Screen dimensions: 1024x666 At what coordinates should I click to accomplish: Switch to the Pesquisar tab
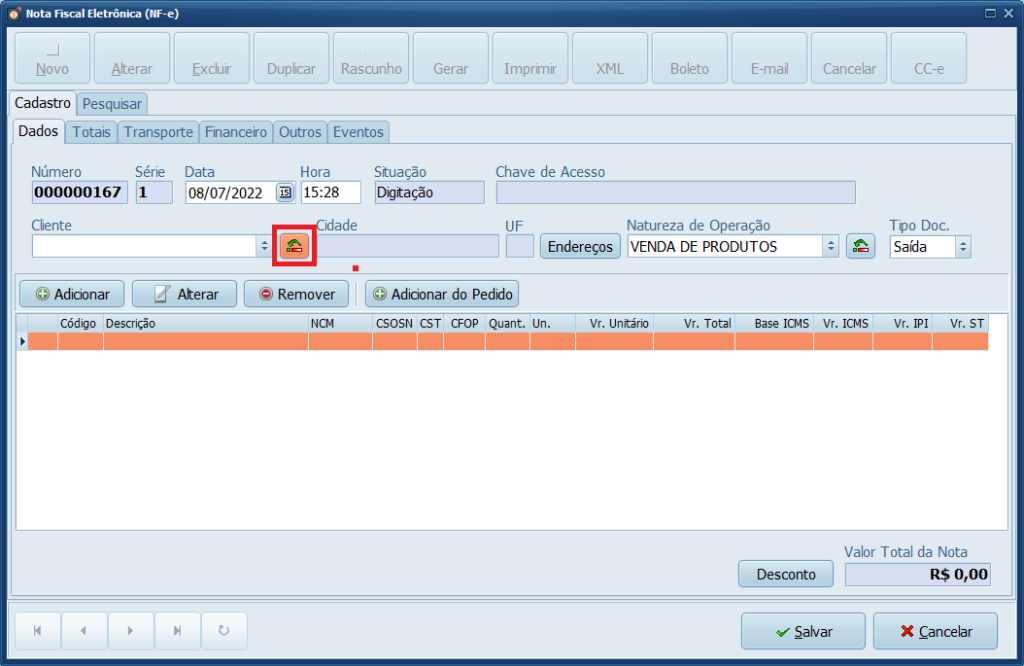click(112, 104)
